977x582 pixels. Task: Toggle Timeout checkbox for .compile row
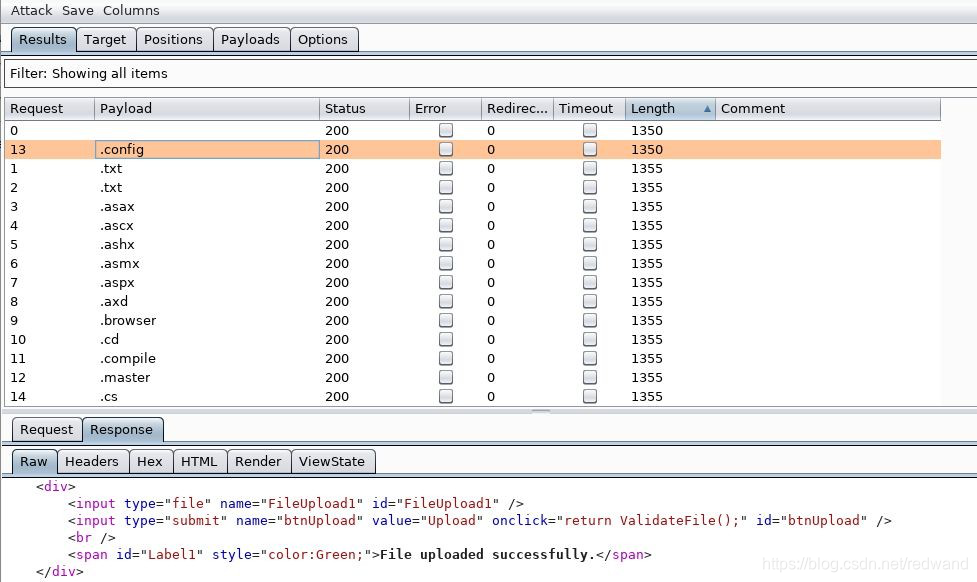[x=589, y=358]
